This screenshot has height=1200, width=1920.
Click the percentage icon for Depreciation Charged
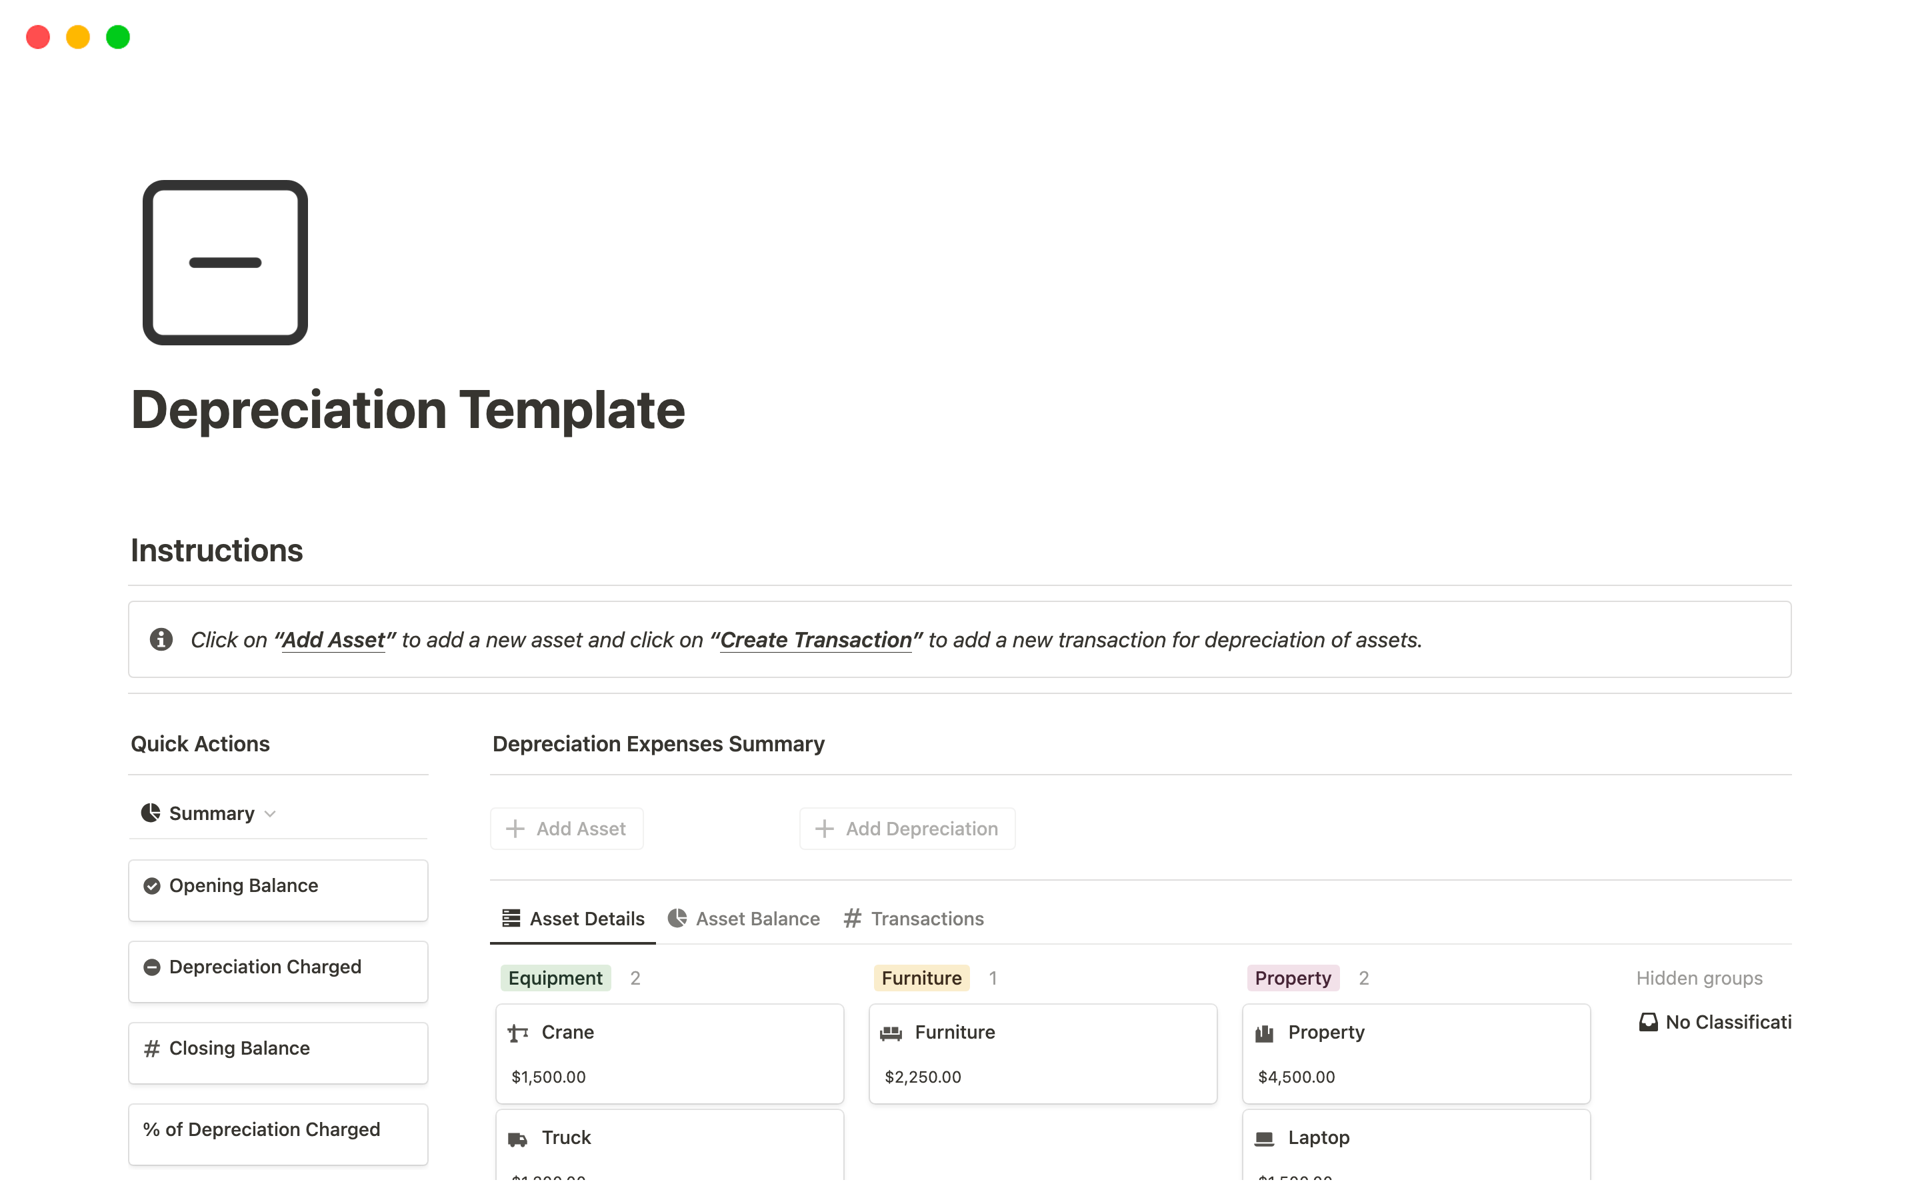pos(153,1128)
